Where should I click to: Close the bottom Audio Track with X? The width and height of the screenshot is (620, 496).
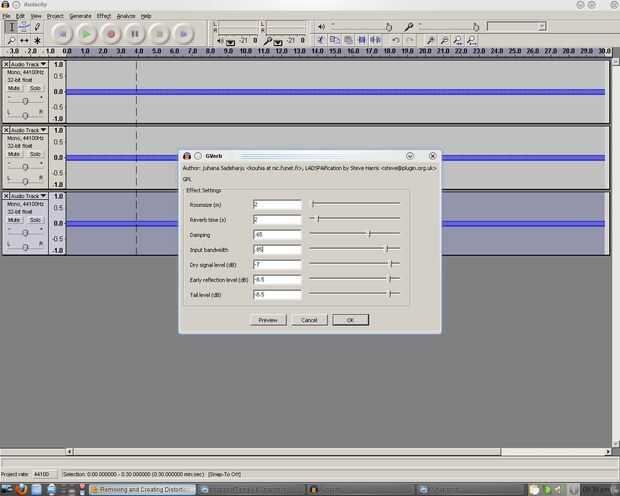(x=6, y=196)
